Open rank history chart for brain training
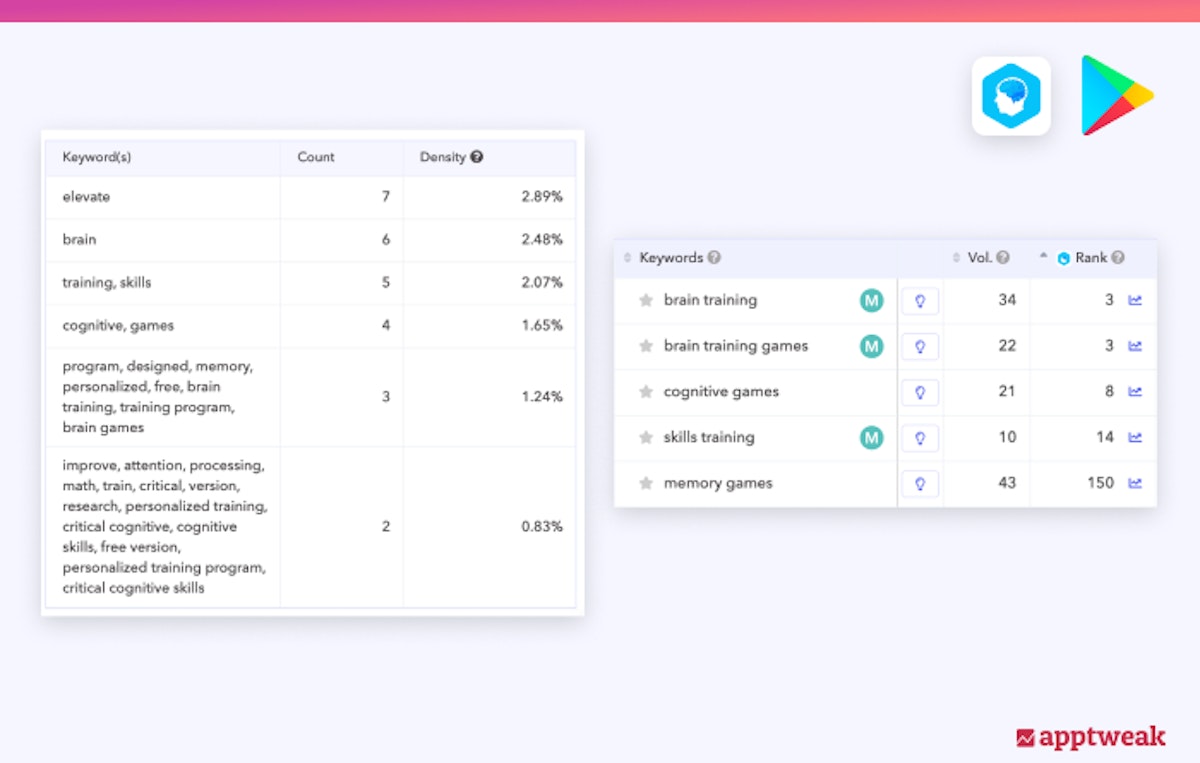Image resolution: width=1200 pixels, height=763 pixels. click(x=1135, y=300)
